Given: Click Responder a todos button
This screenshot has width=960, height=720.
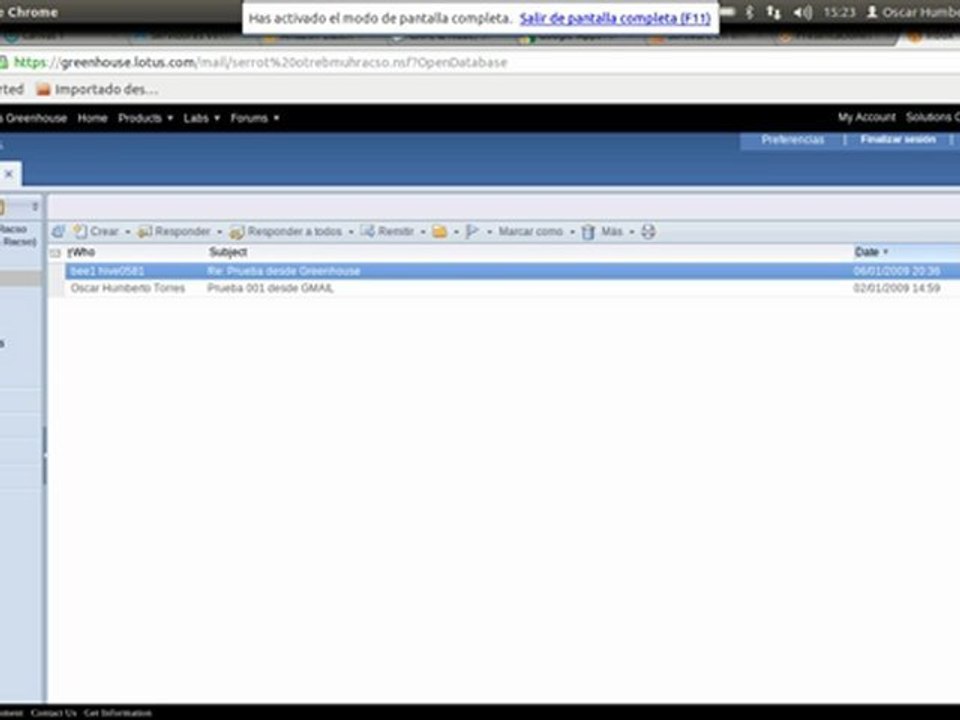Looking at the screenshot, I should 286,231.
